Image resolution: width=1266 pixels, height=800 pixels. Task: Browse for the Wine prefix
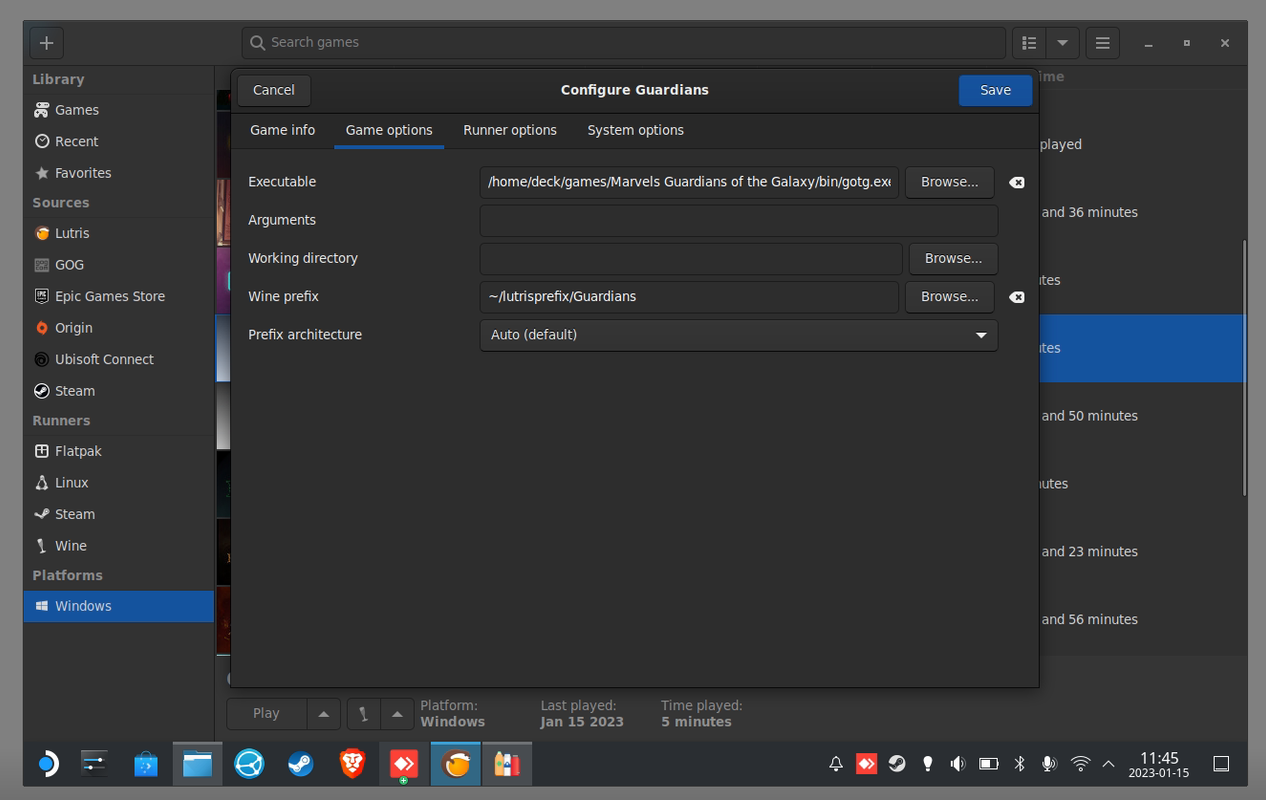pos(950,297)
